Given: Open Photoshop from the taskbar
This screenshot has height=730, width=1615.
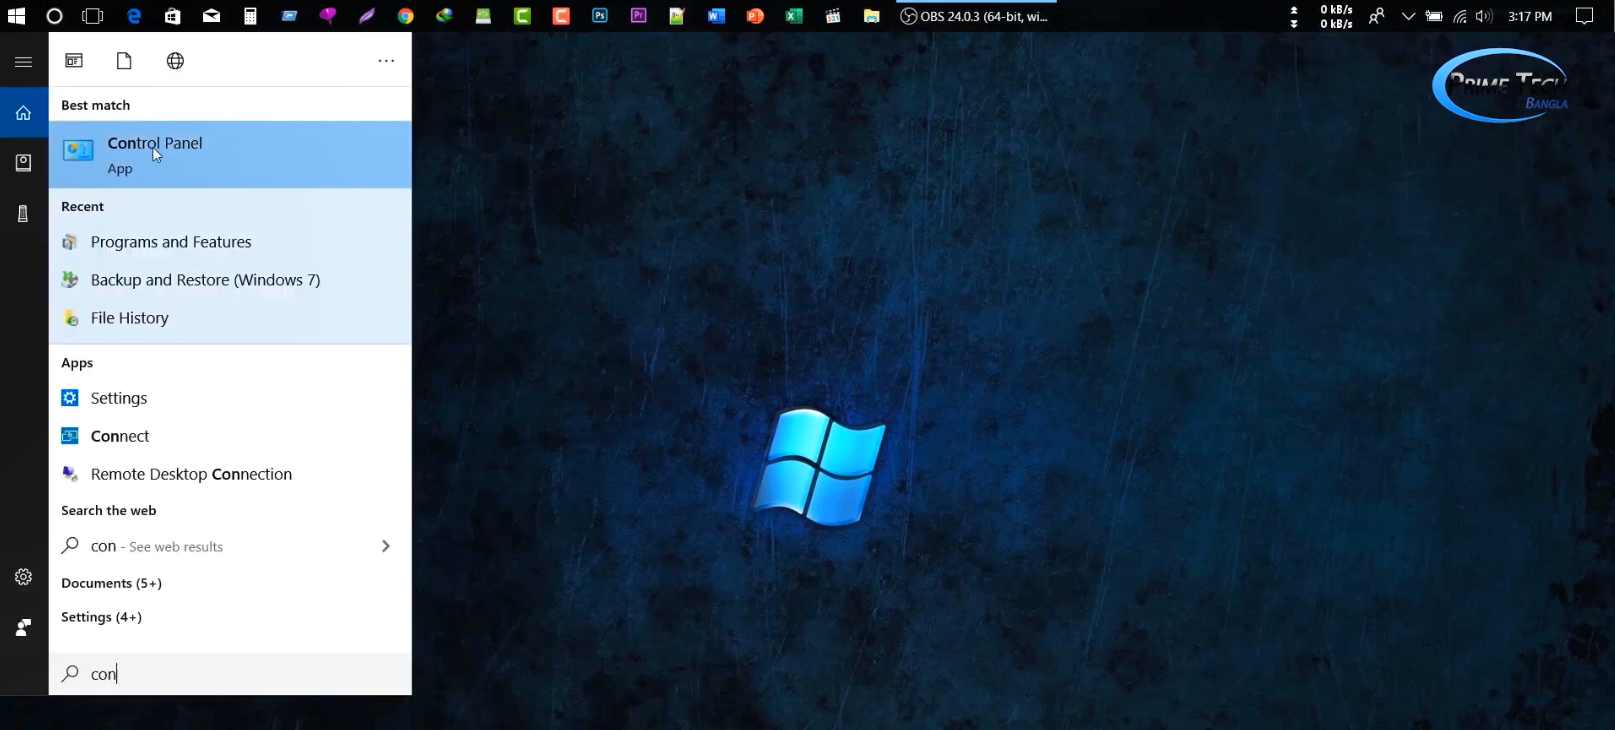Looking at the screenshot, I should click(x=600, y=16).
